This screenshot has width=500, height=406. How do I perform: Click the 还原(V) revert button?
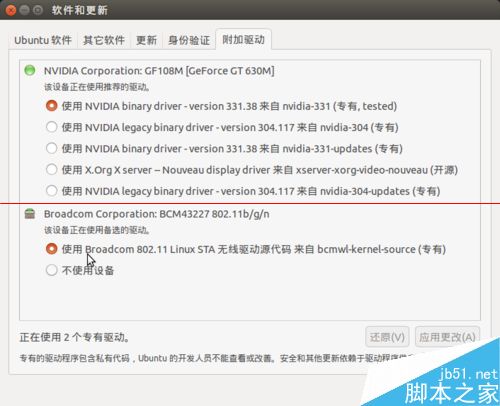coord(387,337)
